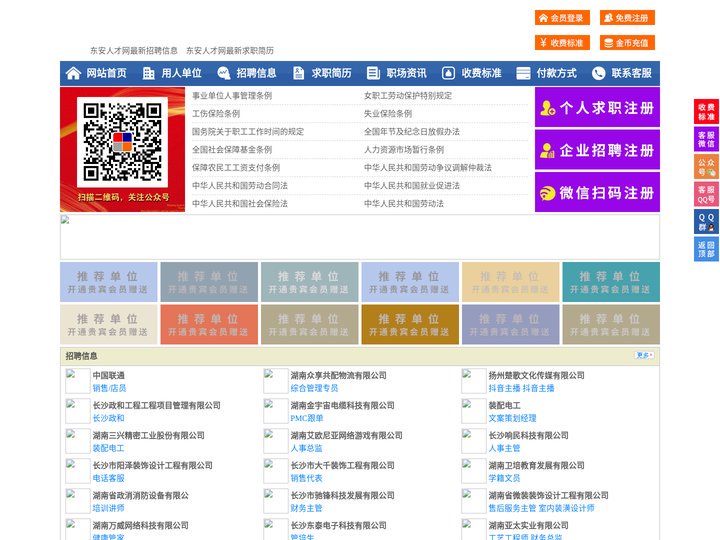Image resolution: width=720 pixels, height=540 pixels.
Task: Click the chat icon beside 招聘信息
Action: click(x=224, y=73)
